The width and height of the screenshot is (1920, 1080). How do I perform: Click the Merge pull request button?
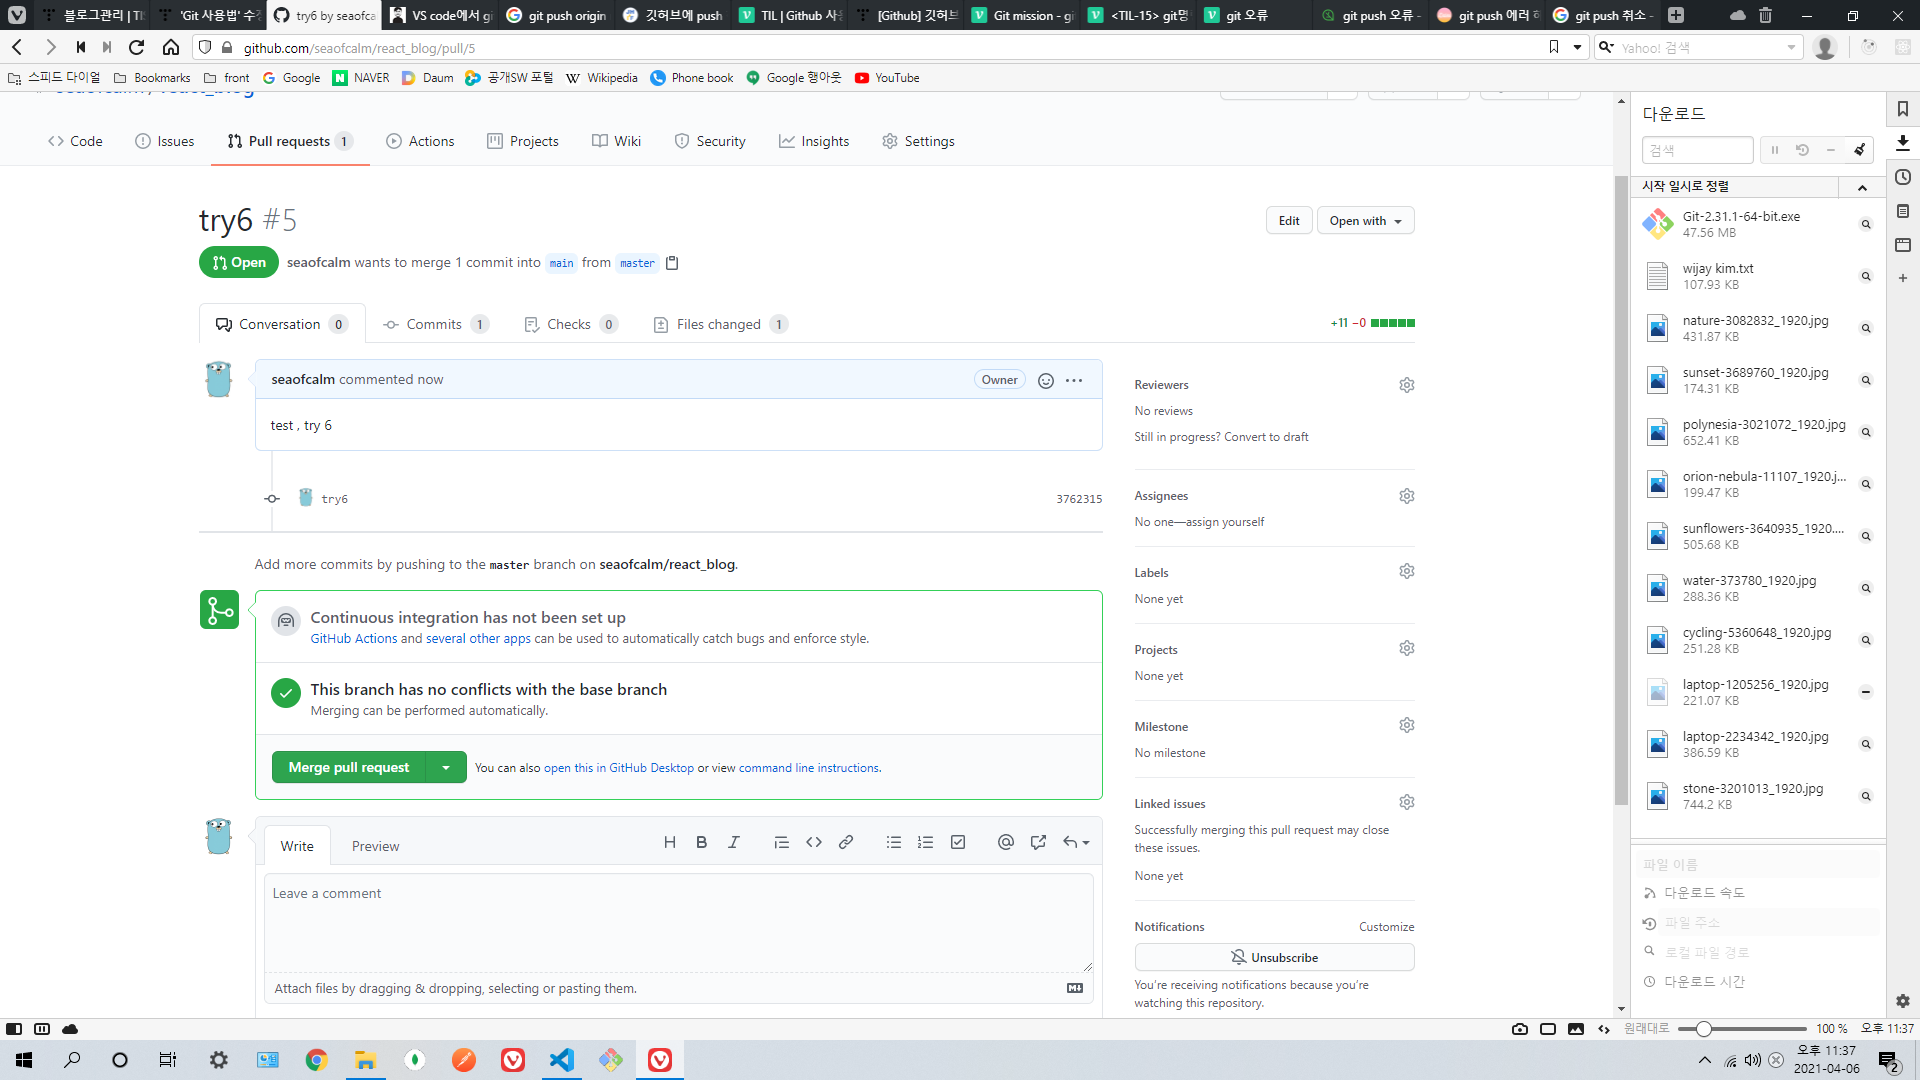tap(349, 767)
